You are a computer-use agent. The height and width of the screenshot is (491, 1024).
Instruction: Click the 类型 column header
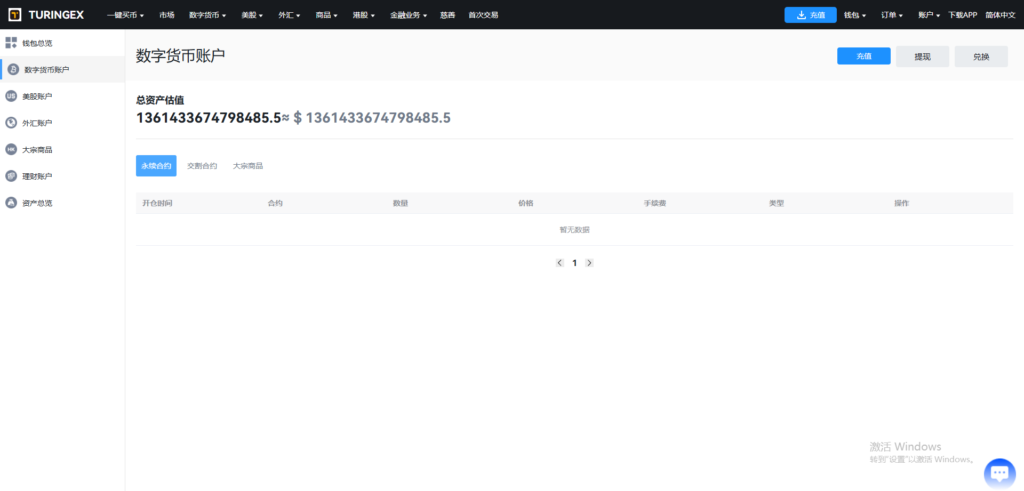tap(776, 203)
